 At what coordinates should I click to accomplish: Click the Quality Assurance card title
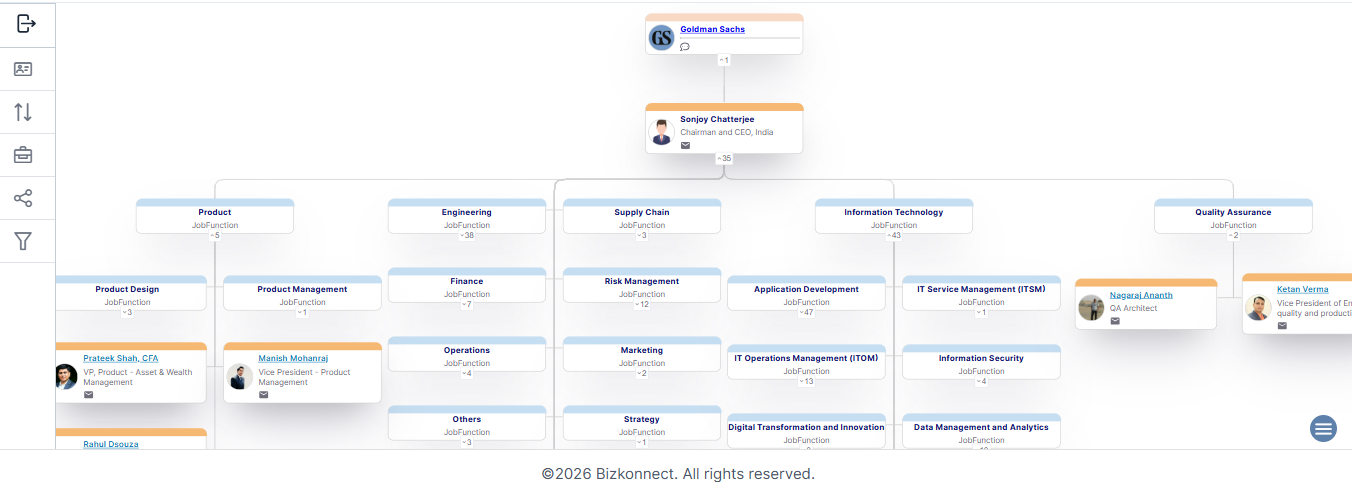click(1233, 212)
